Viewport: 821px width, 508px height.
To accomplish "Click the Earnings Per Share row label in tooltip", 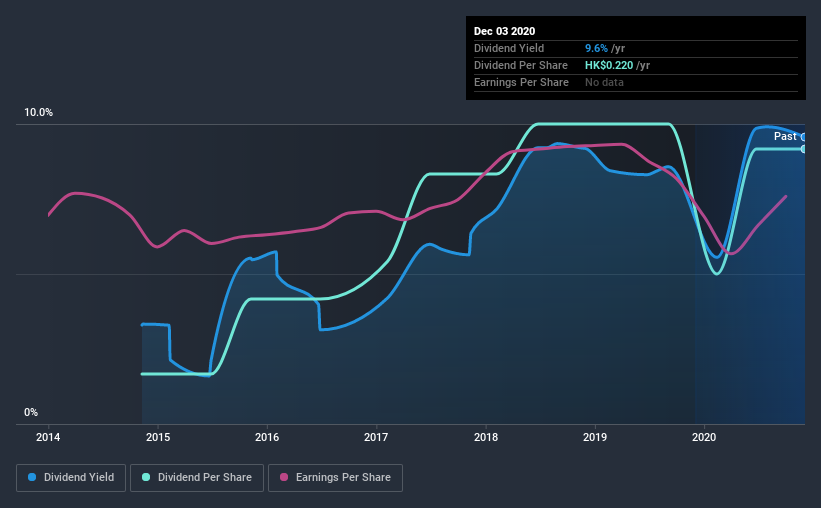I will tap(521, 82).
